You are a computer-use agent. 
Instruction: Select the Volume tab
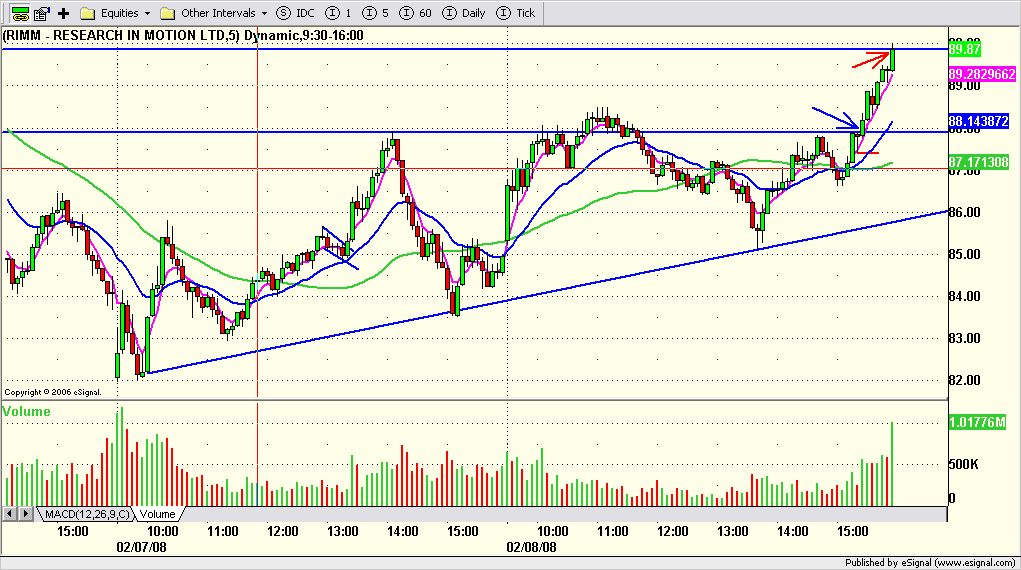[158, 514]
